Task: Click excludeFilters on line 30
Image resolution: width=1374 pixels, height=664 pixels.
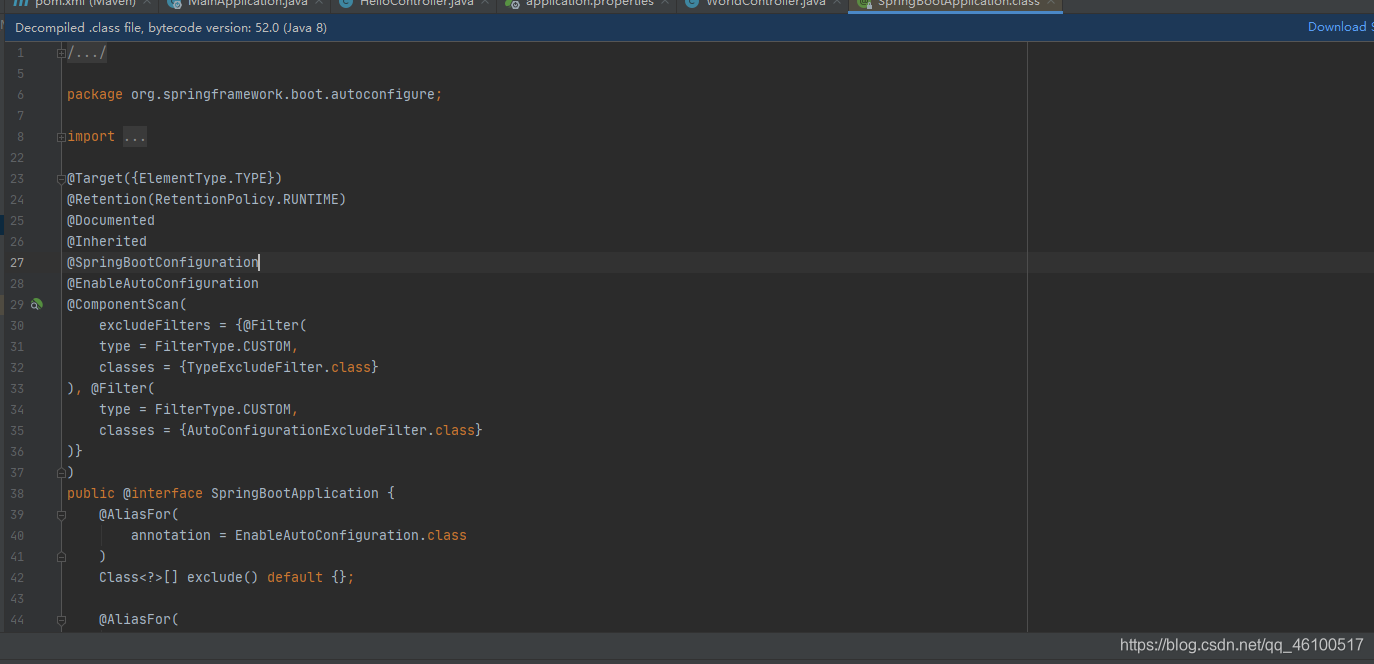Action: [155, 326]
